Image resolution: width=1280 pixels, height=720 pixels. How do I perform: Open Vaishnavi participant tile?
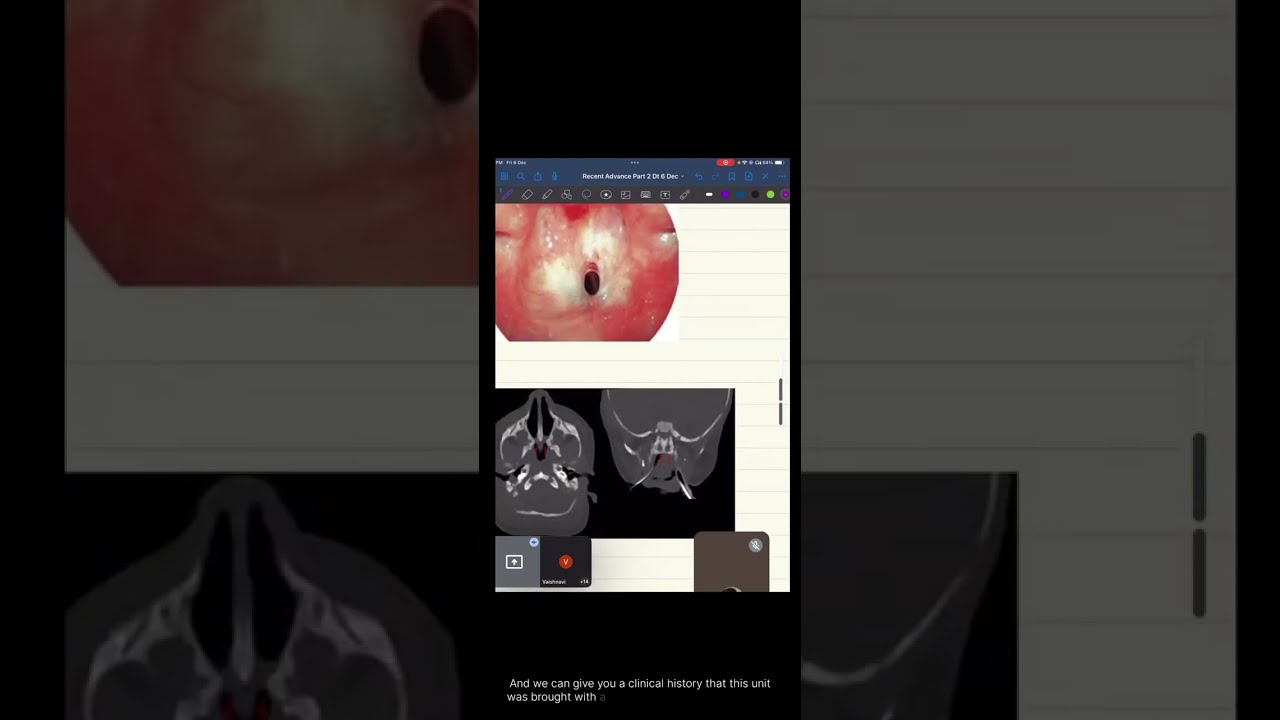pyautogui.click(x=566, y=562)
